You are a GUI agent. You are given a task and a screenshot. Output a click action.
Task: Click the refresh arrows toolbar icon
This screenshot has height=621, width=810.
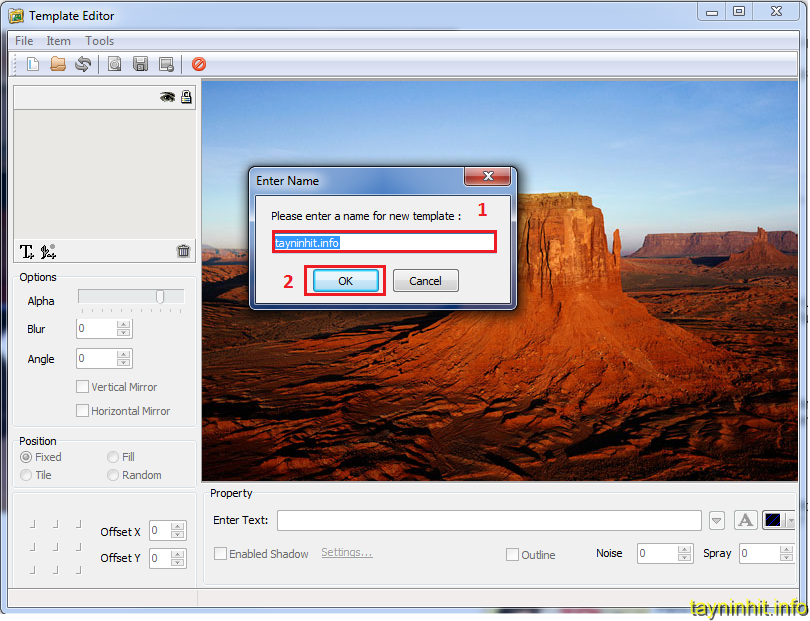coord(83,64)
